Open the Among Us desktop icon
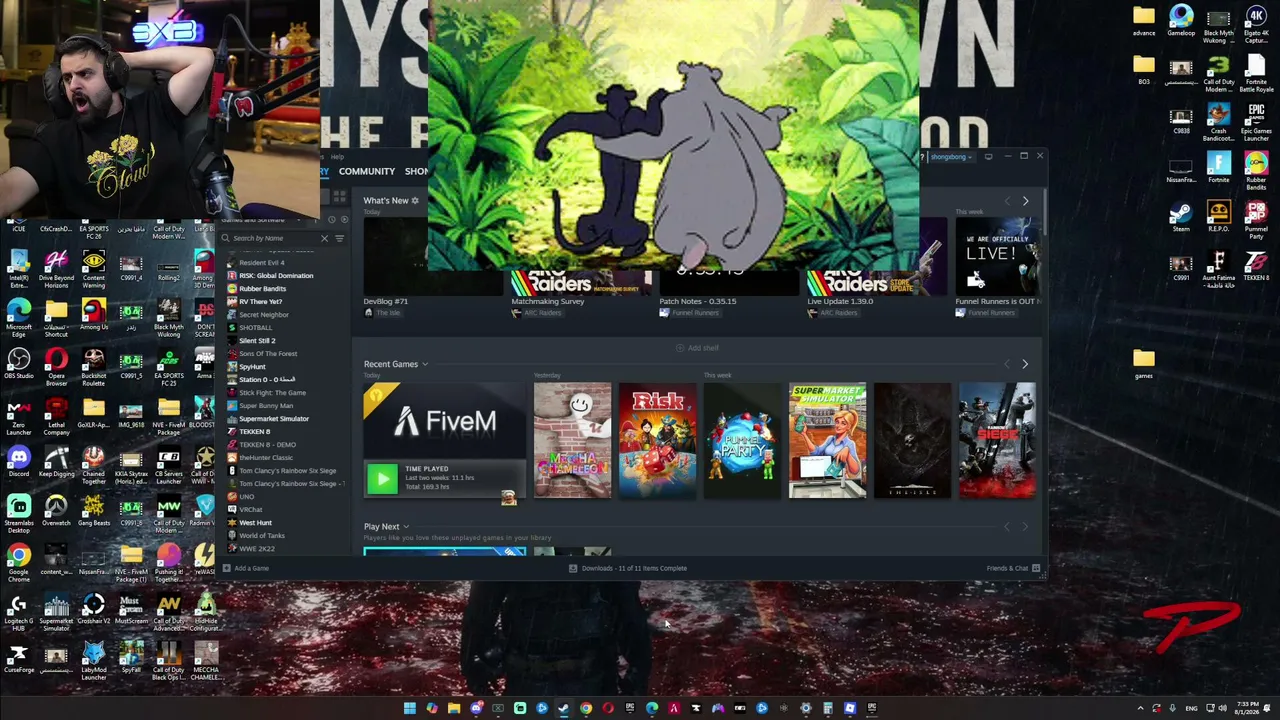Screen dimensions: 1280x720 pos(94,316)
